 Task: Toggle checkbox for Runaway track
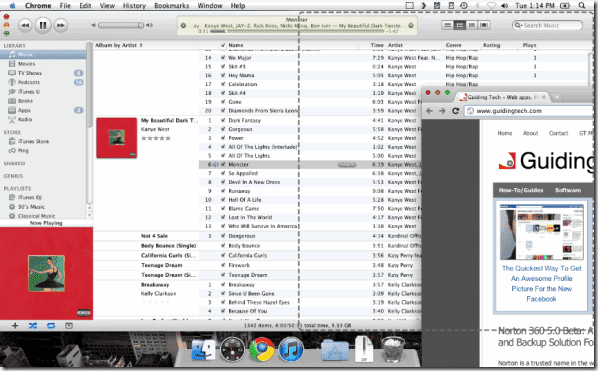click(223, 191)
